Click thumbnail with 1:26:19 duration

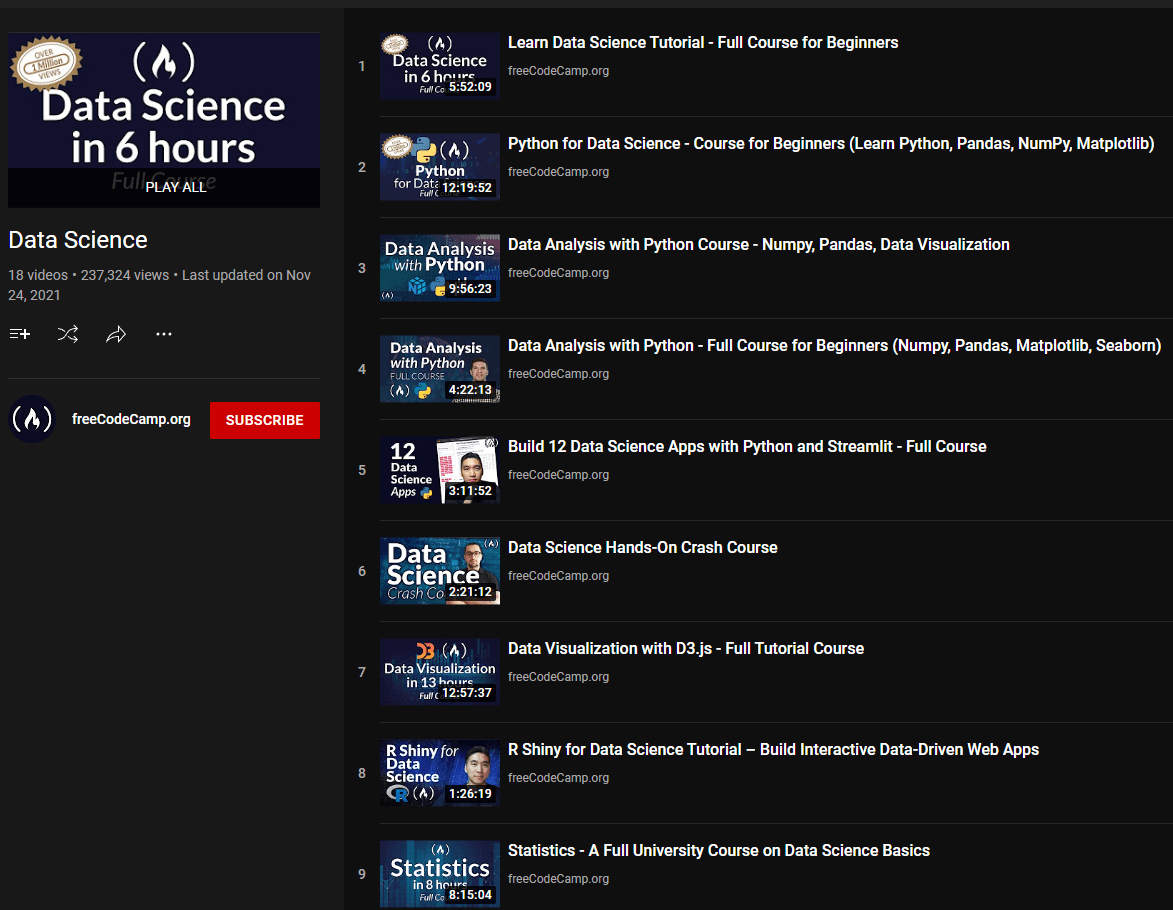440,773
